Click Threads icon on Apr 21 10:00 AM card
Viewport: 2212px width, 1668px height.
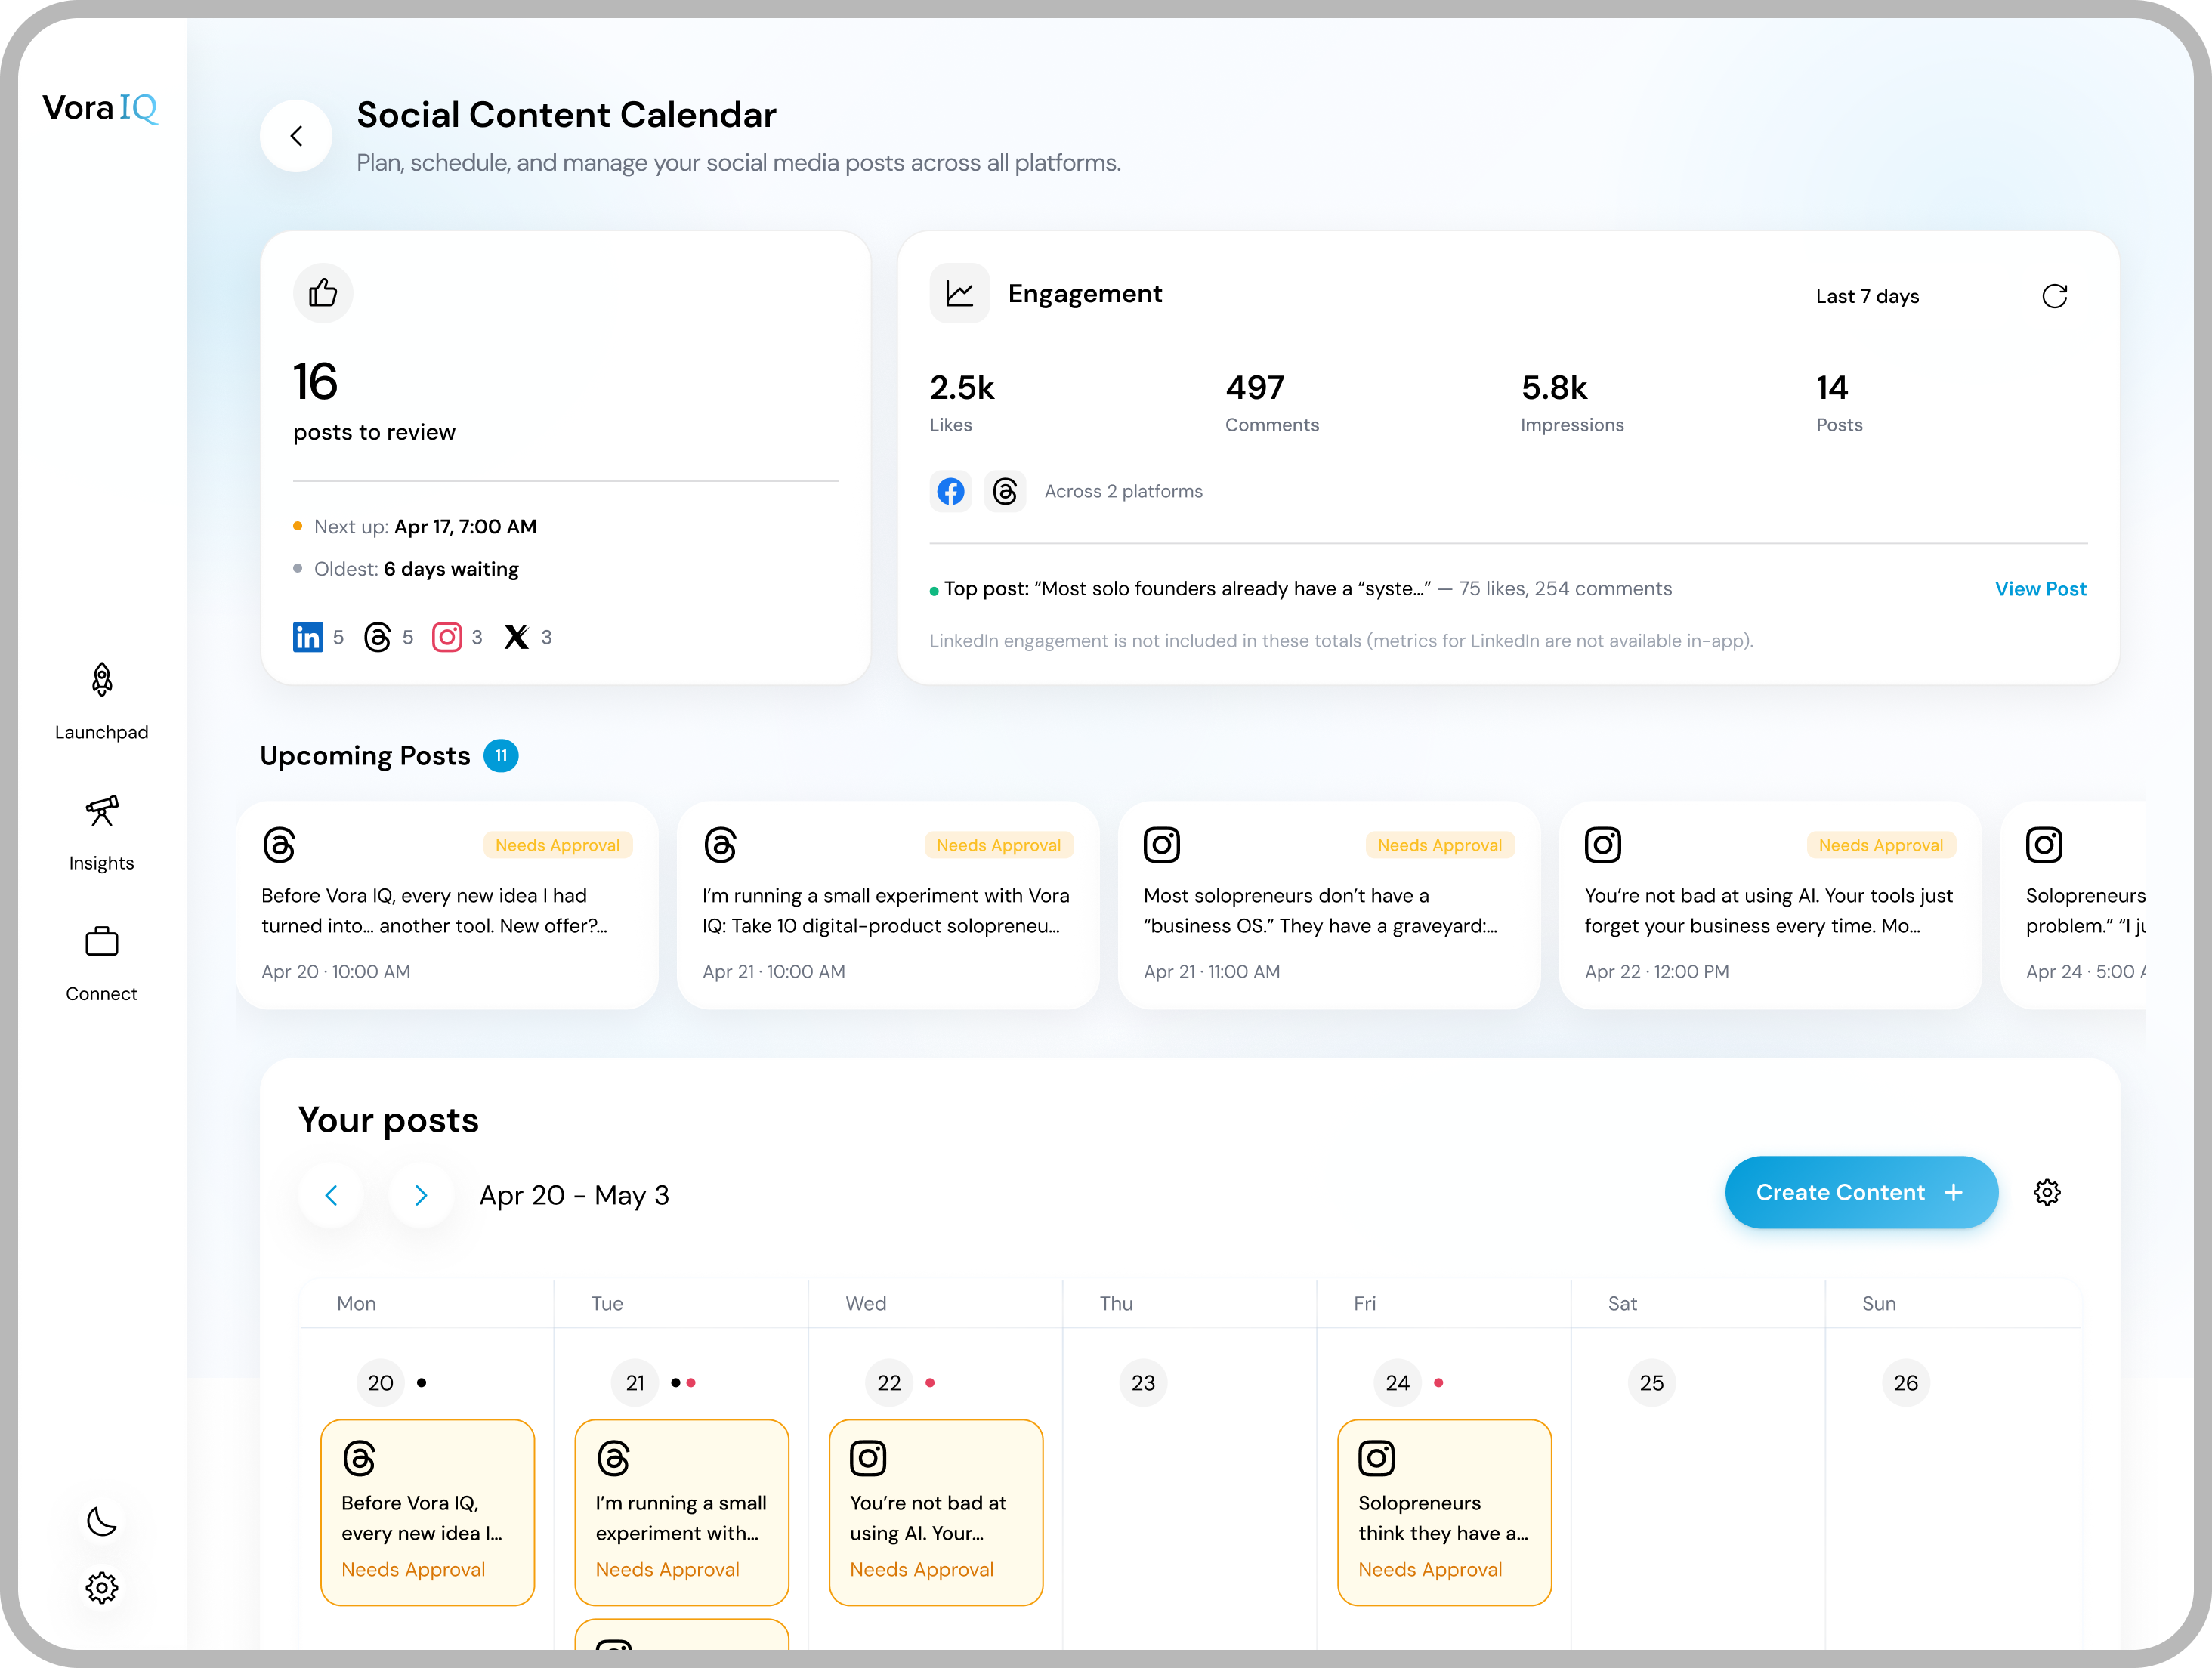click(x=721, y=845)
